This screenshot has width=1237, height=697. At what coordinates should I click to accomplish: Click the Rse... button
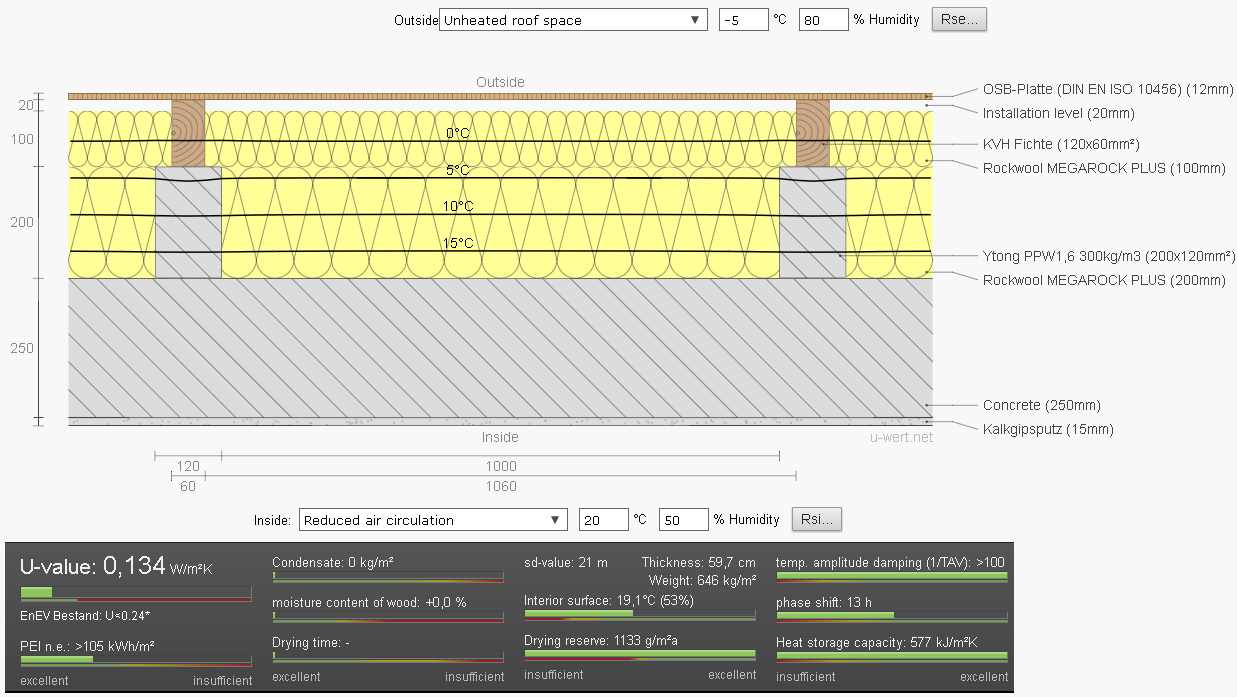click(x=959, y=20)
